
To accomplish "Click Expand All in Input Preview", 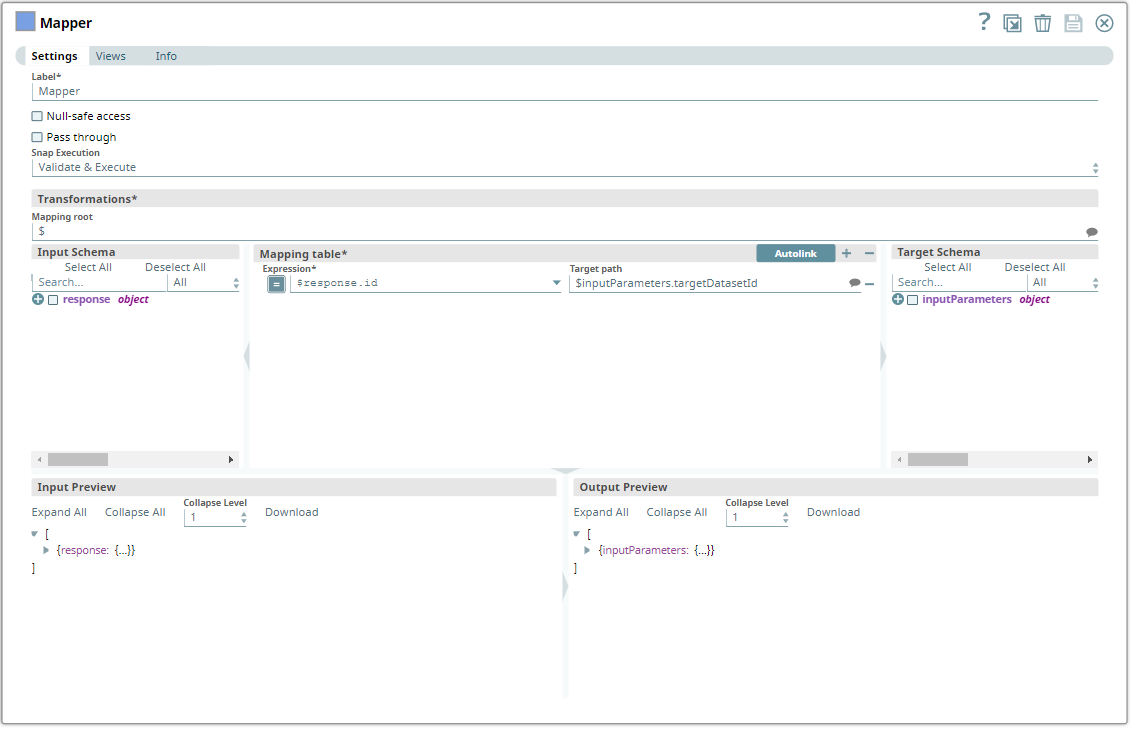I will pyautogui.click(x=59, y=513).
